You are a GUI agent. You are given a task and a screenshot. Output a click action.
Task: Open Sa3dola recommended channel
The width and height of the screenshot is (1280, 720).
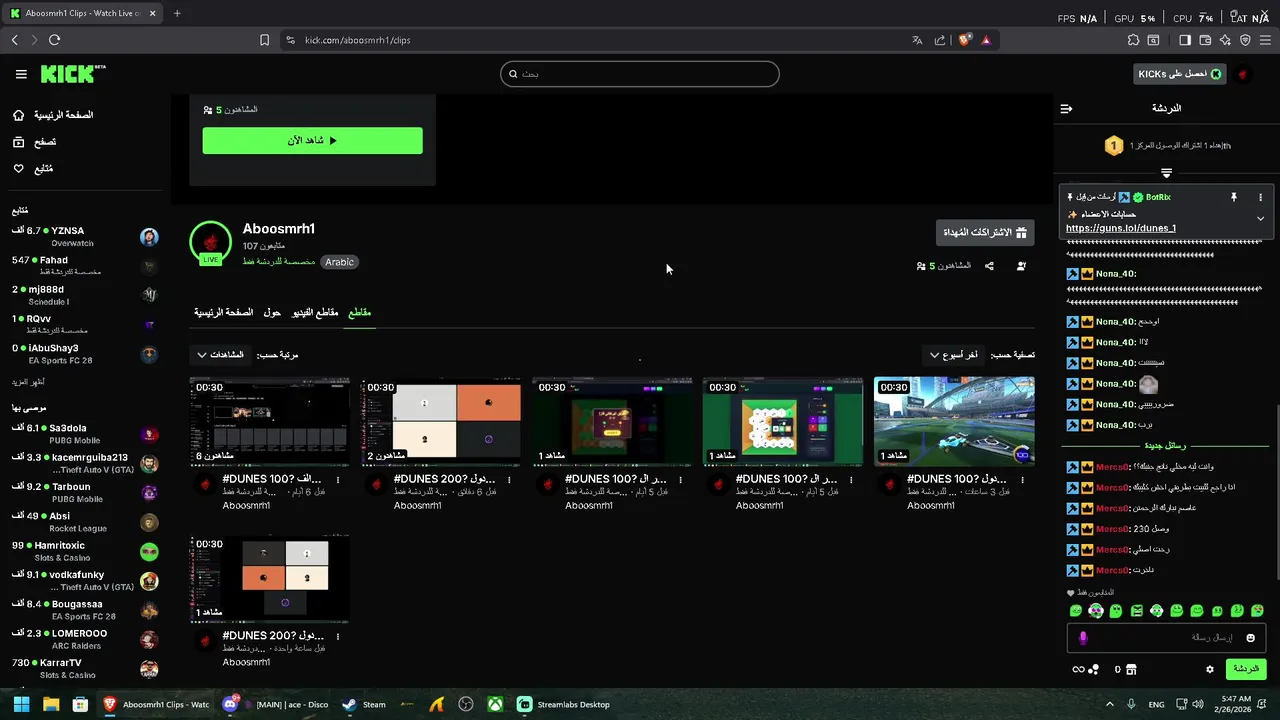(x=85, y=434)
